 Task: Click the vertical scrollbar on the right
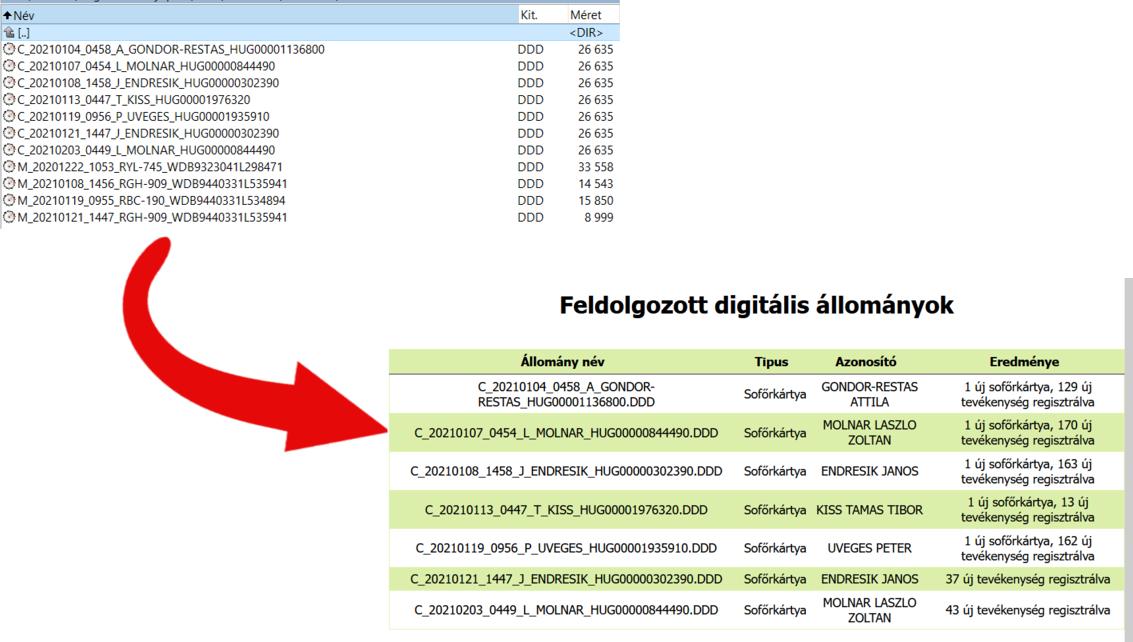(x=1128, y=450)
